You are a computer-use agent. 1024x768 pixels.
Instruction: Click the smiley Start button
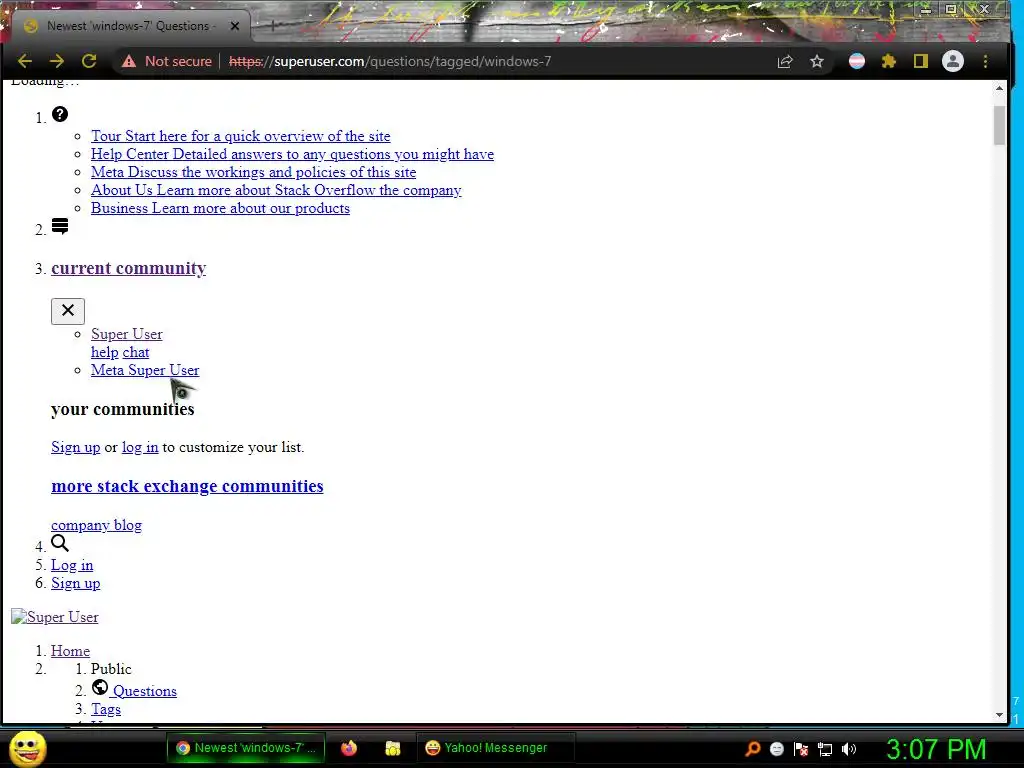pos(27,748)
